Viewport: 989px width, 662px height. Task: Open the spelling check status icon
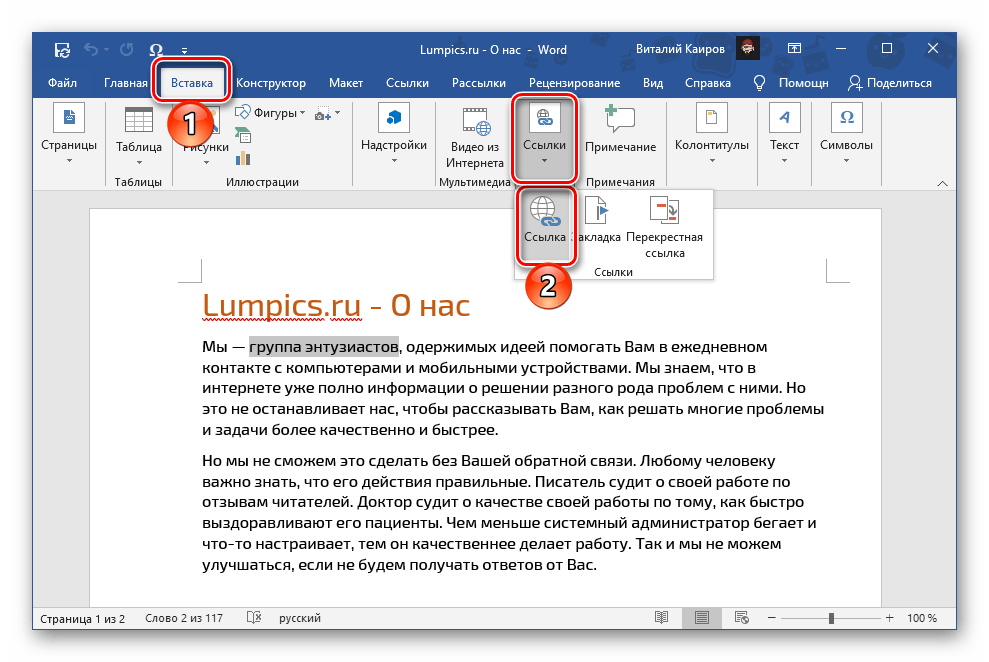tap(255, 619)
